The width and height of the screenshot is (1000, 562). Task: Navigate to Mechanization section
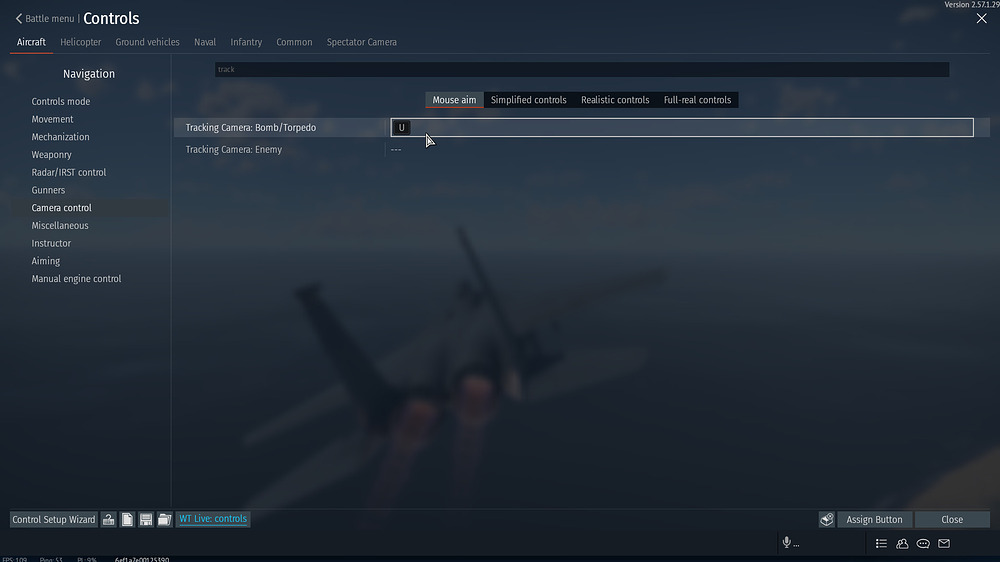tap(61, 137)
